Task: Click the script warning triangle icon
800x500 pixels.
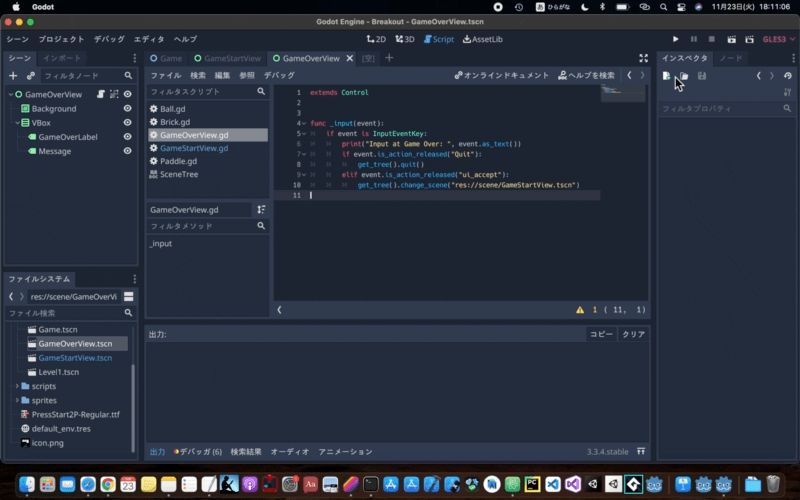Action: [x=580, y=310]
